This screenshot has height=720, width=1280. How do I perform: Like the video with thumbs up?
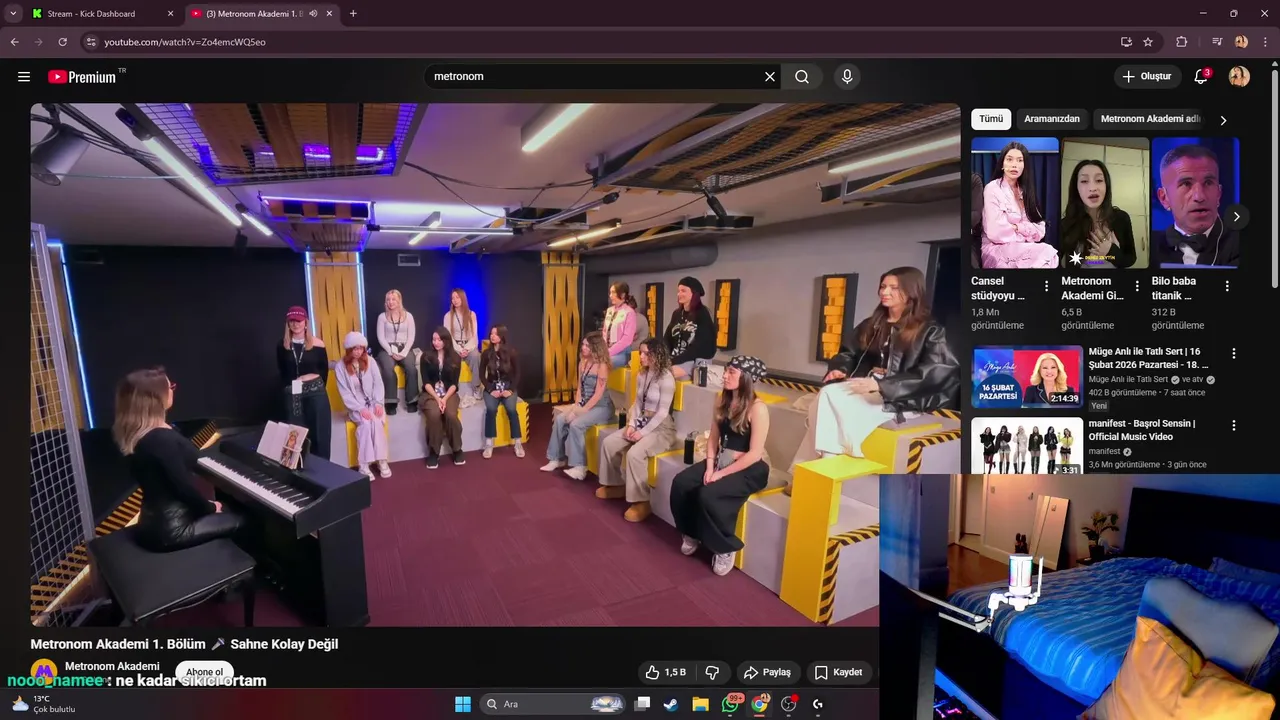(x=666, y=672)
